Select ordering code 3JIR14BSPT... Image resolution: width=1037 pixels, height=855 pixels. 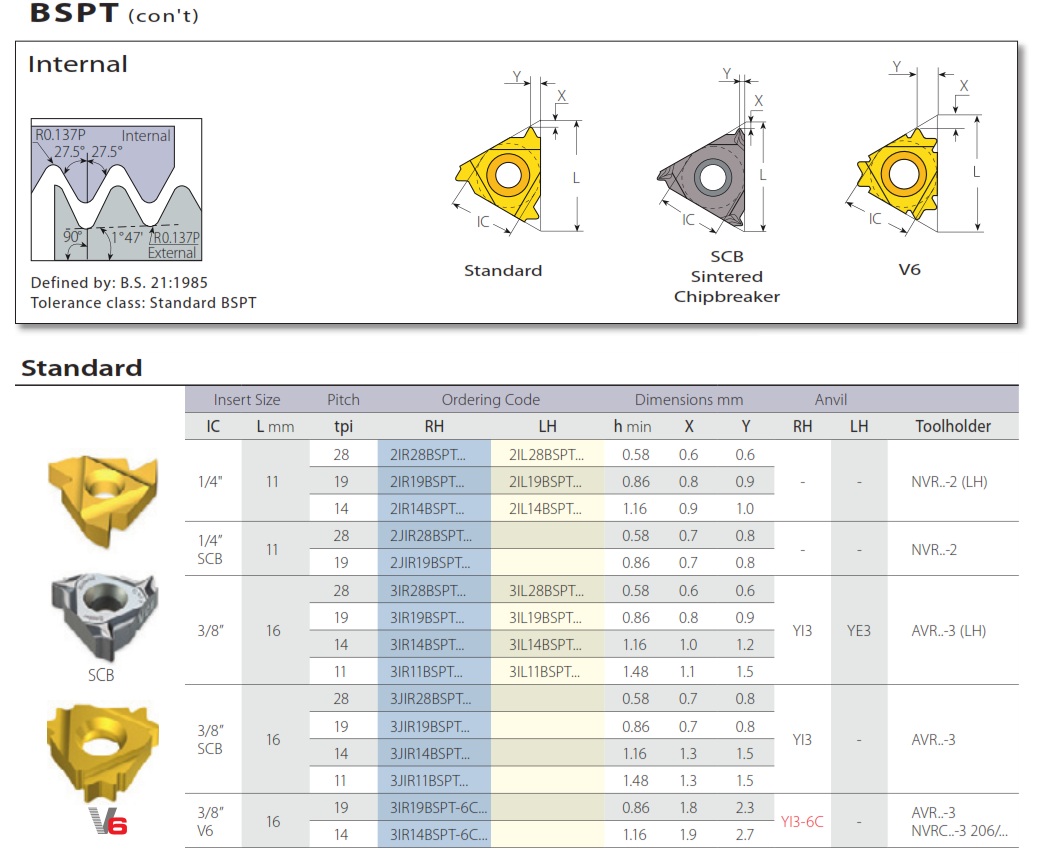click(430, 754)
